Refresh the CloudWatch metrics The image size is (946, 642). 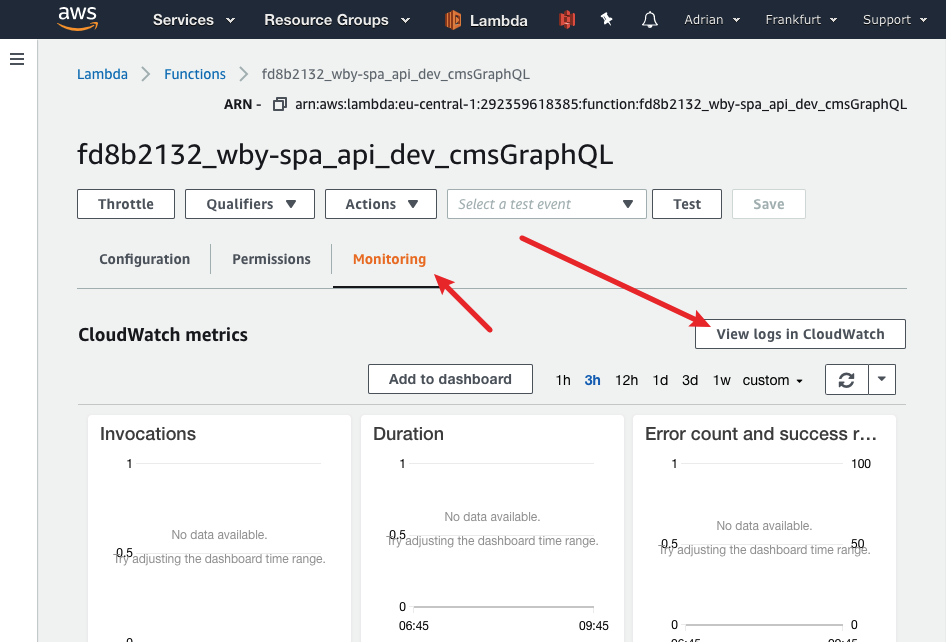pos(848,379)
